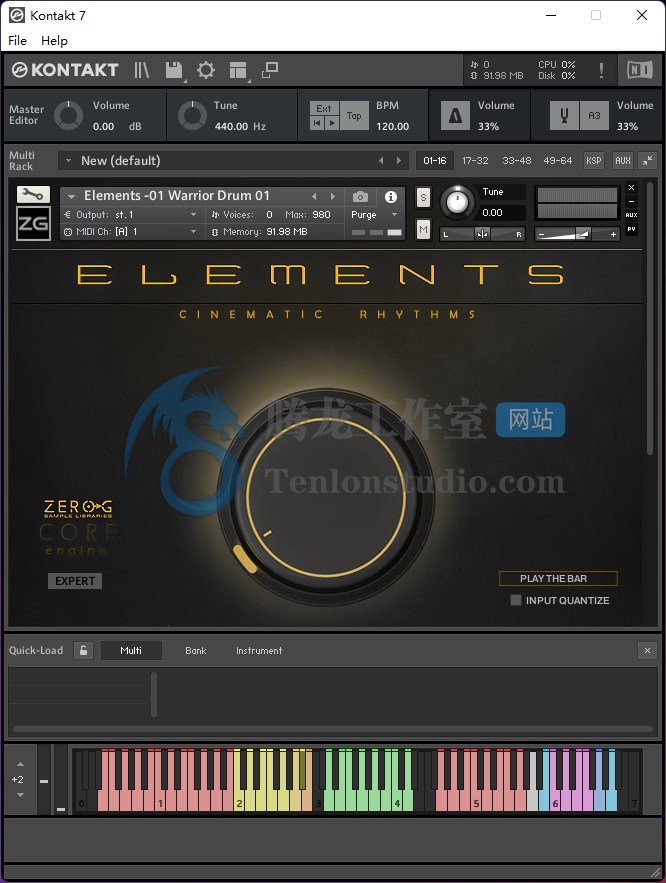Close the Quick-Load panel
Screen dimensions: 666x883
click(x=647, y=650)
